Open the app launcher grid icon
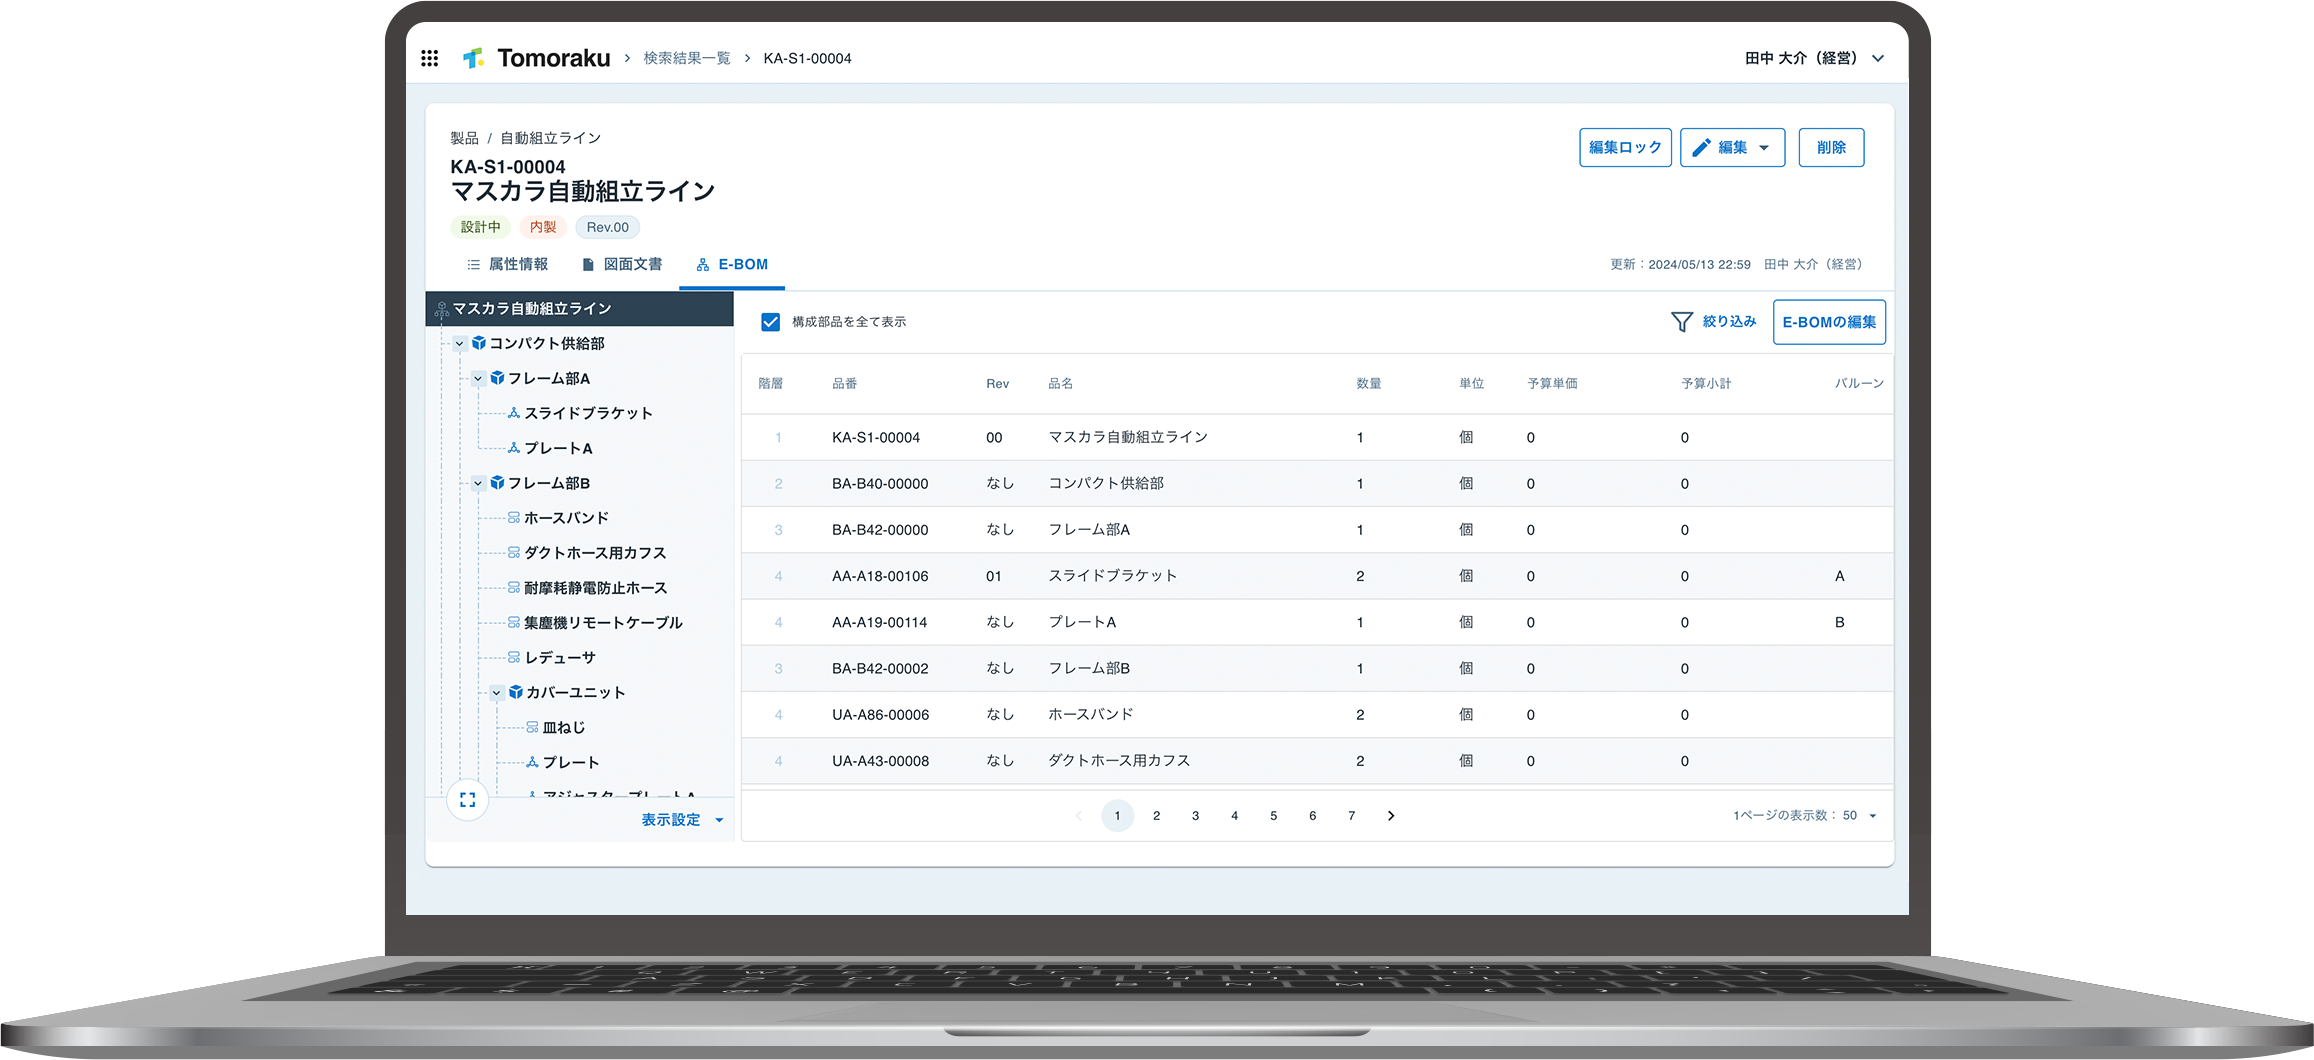 pos(430,58)
